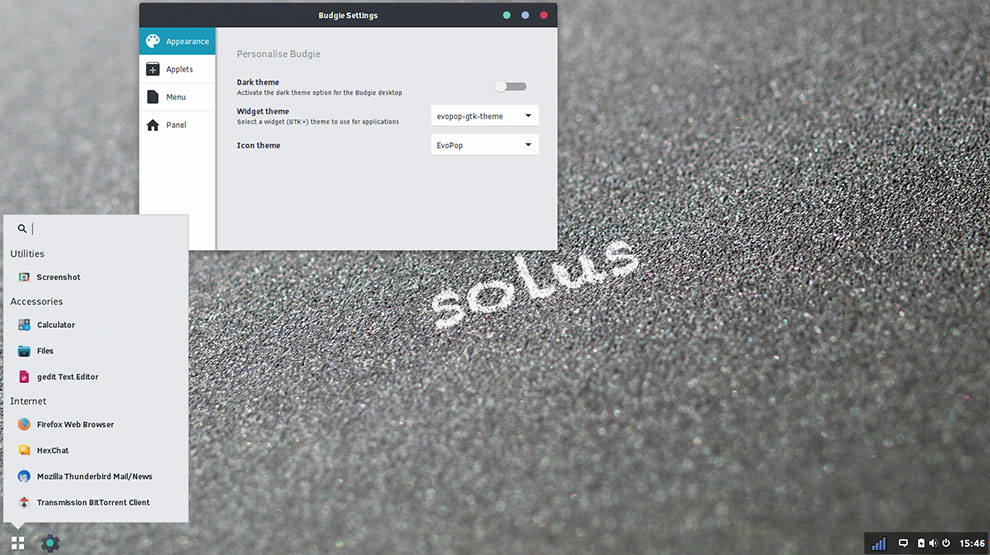Click the Personalise Budgie heading

(x=278, y=54)
